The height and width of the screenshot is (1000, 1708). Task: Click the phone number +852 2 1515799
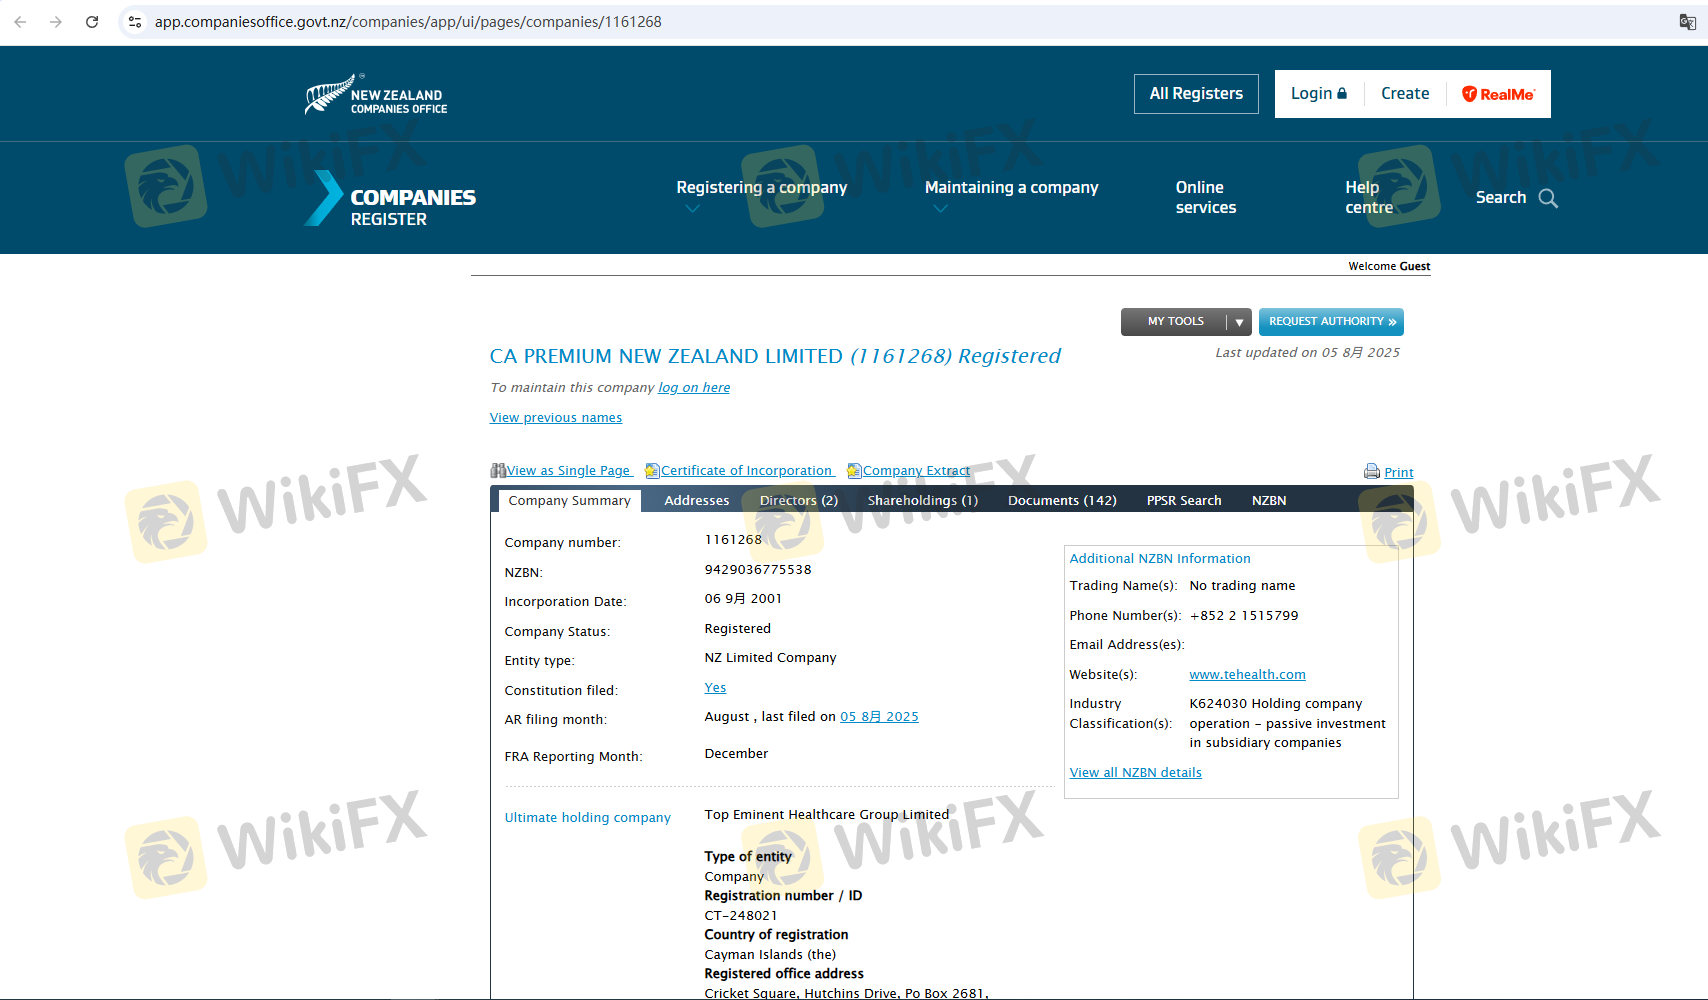[x=1244, y=616]
